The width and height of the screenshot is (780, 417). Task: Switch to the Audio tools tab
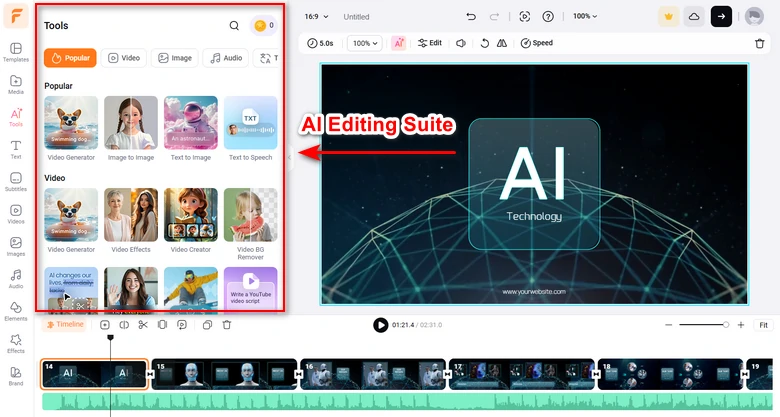pyautogui.click(x=226, y=58)
